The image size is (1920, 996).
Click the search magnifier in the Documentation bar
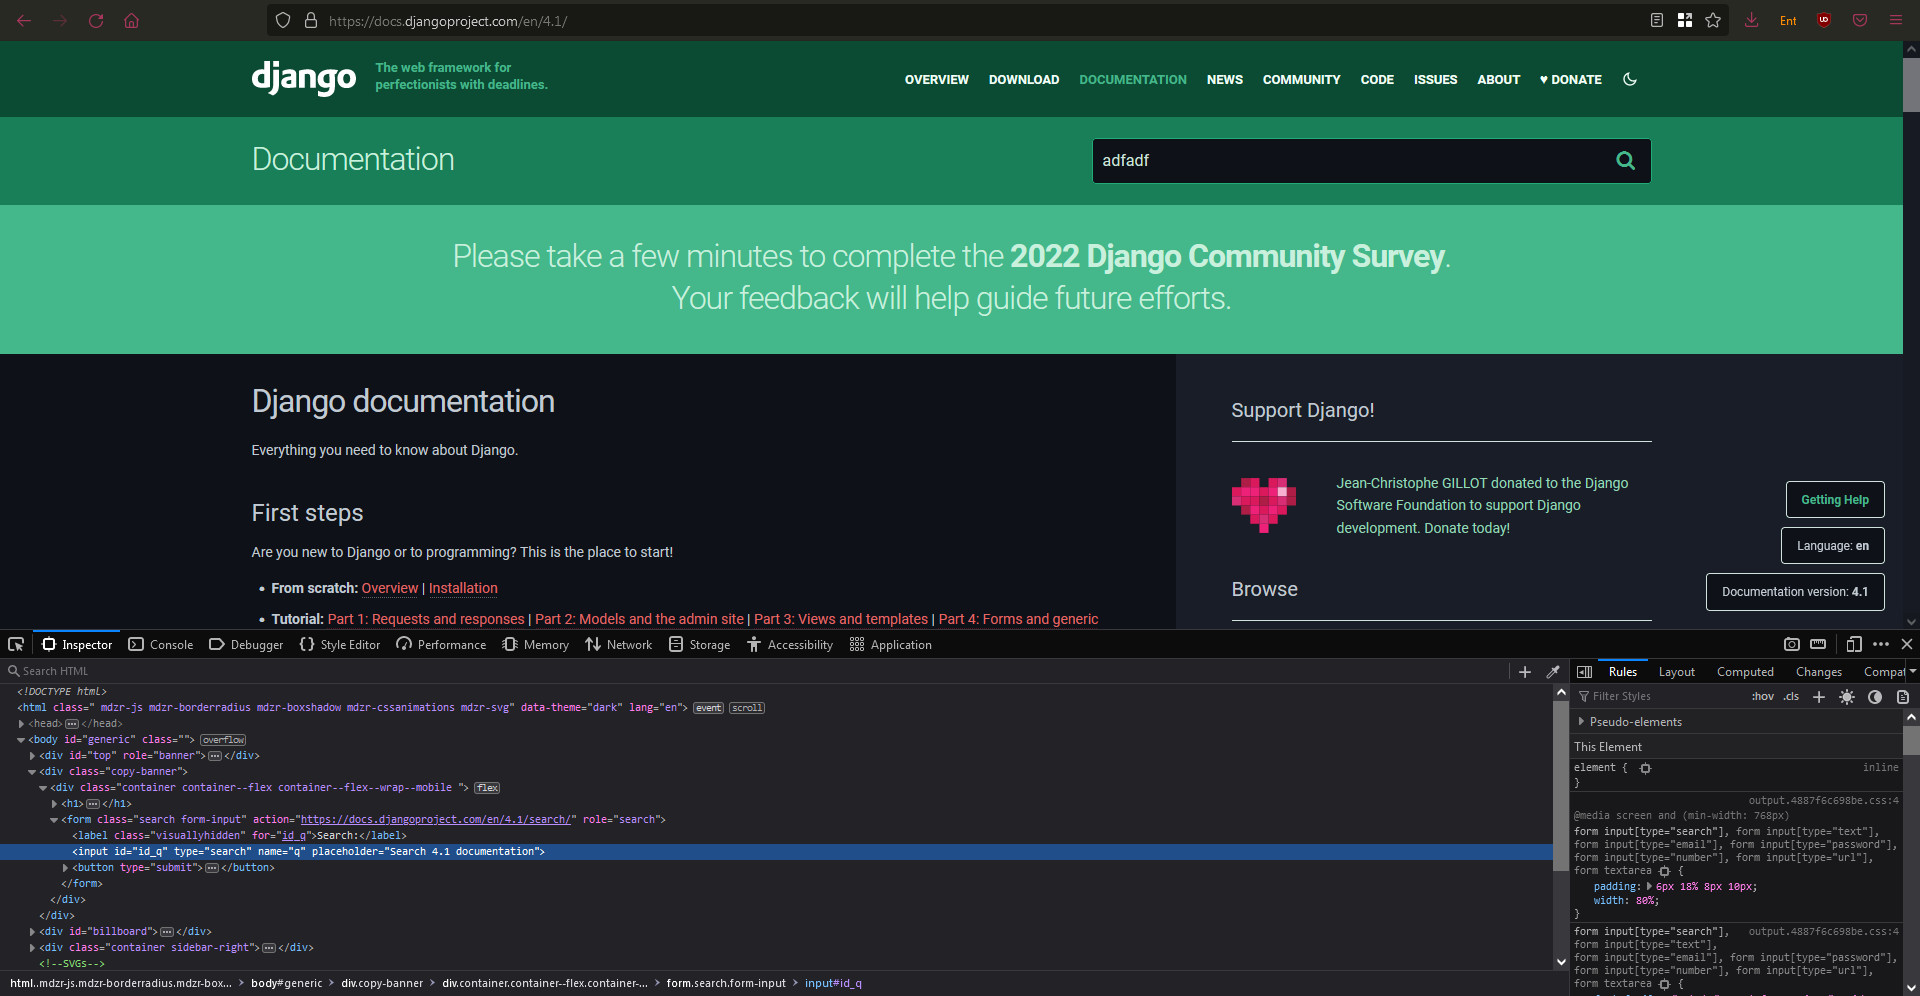click(x=1625, y=160)
